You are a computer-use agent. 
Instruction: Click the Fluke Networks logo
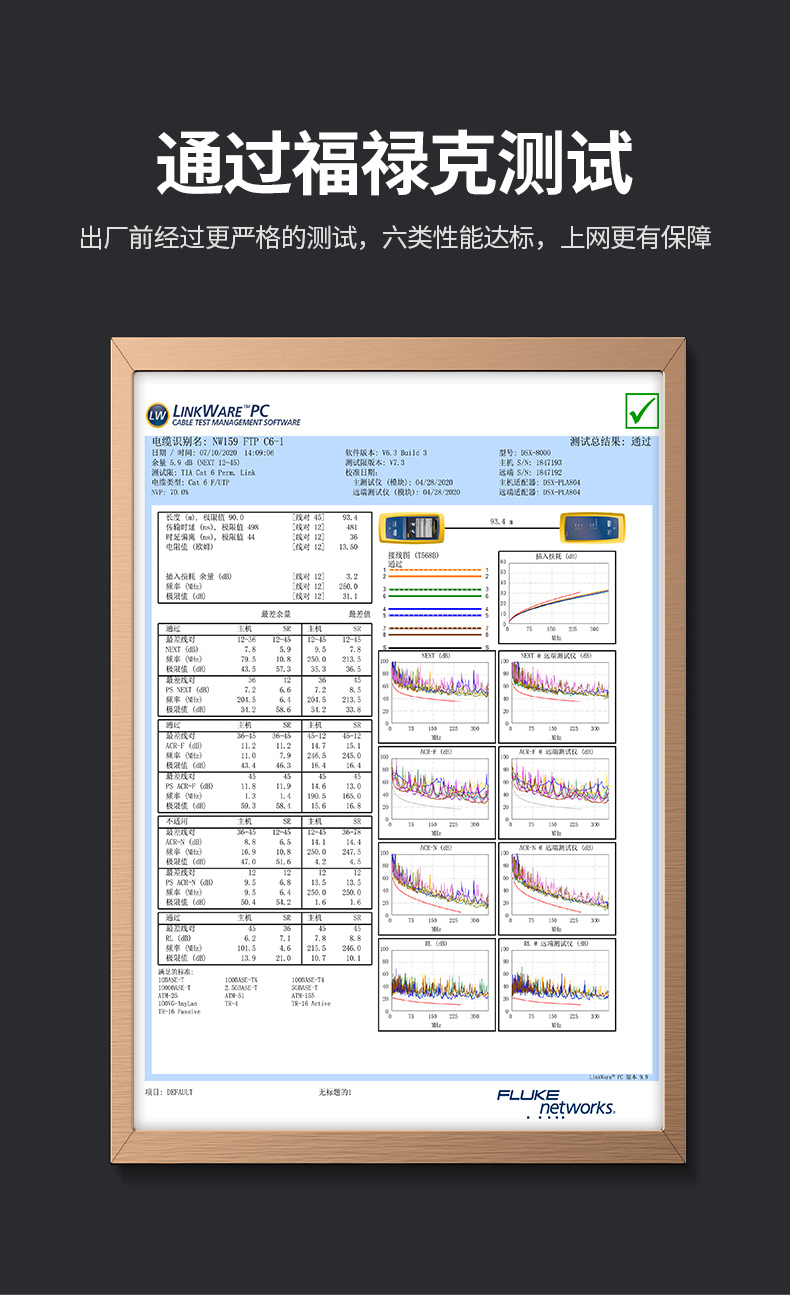point(557,1103)
